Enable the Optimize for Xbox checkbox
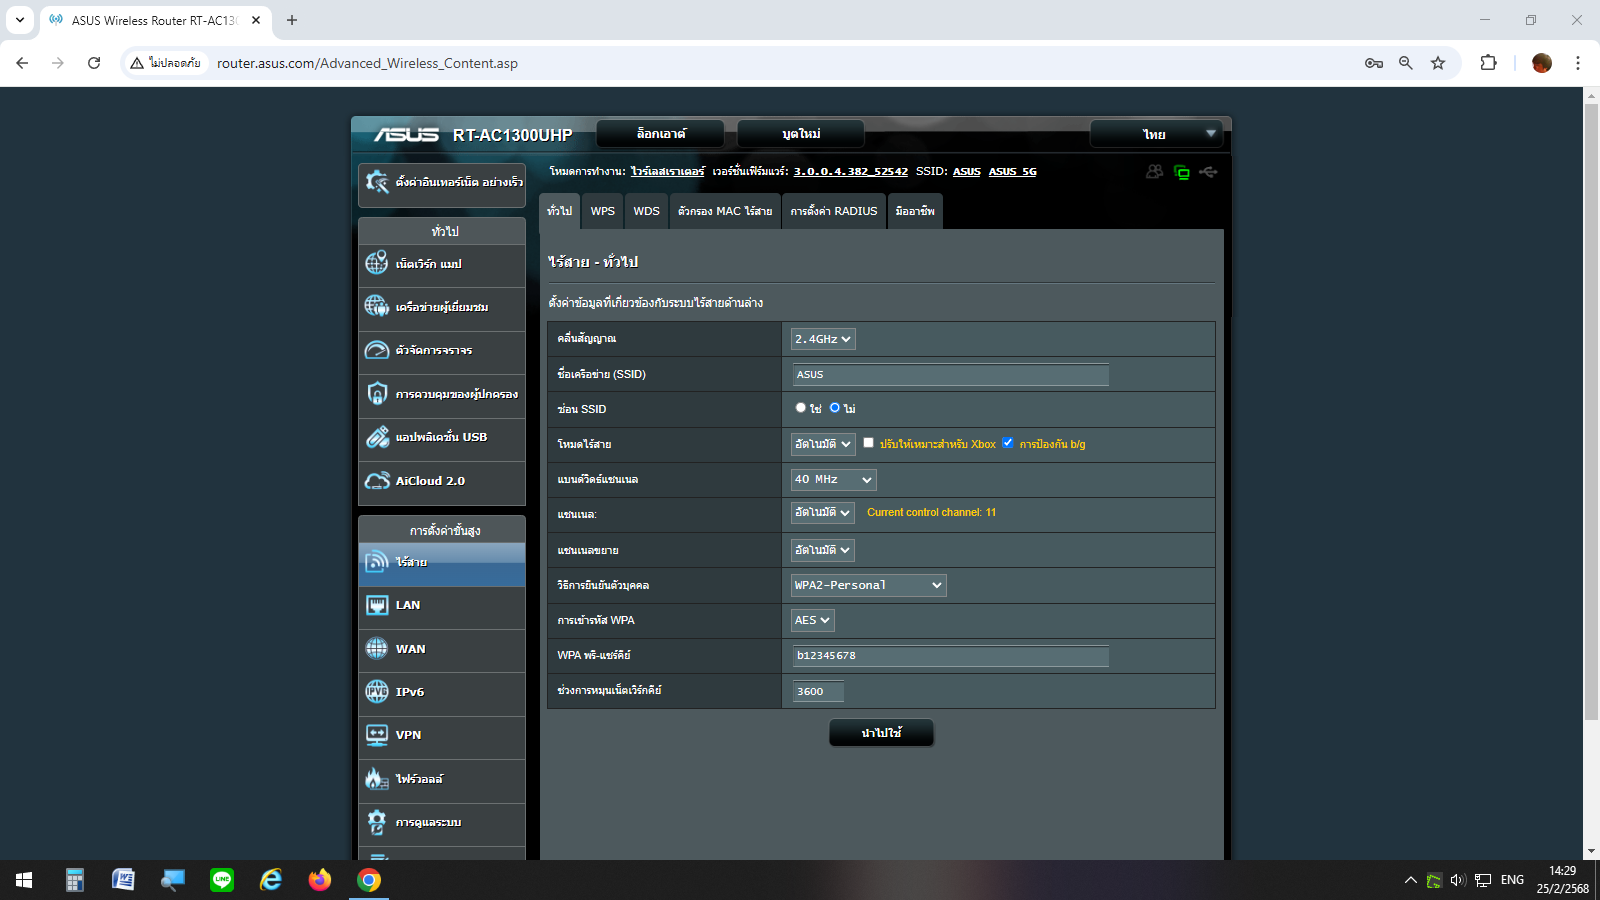1600x900 pixels. 869,443
